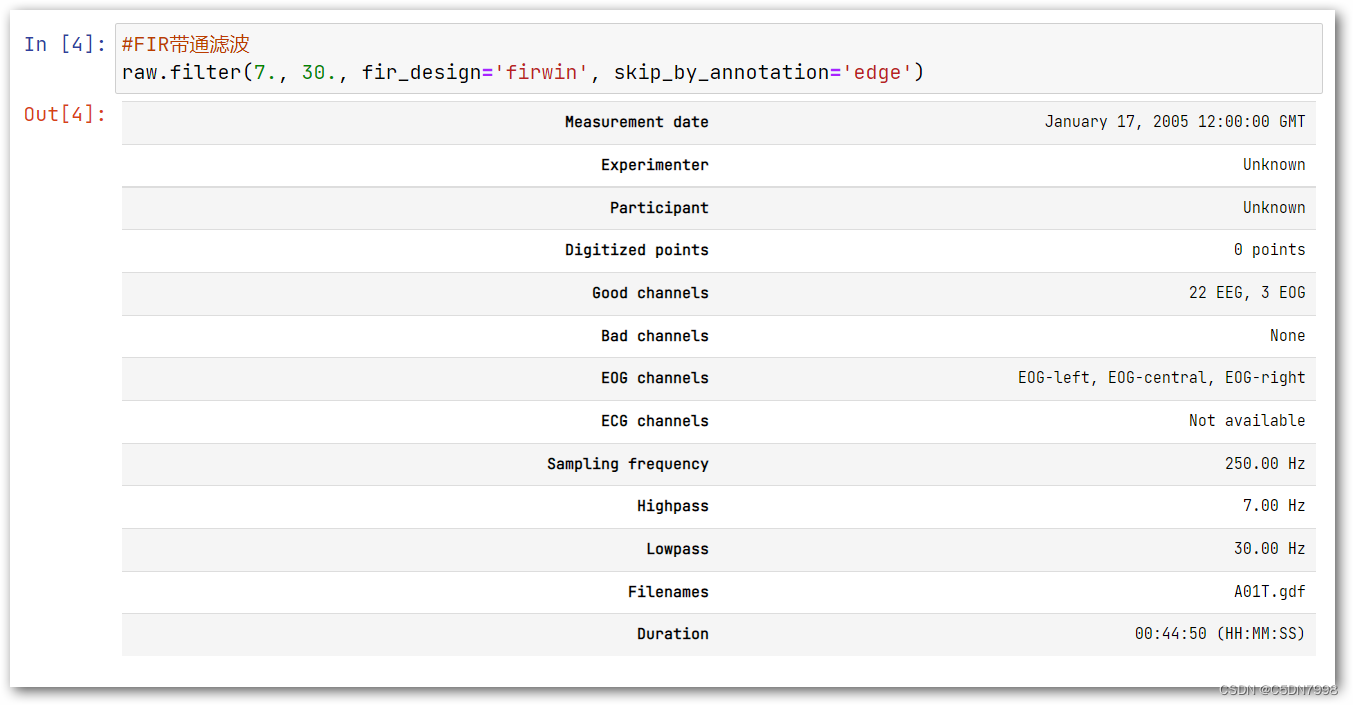This screenshot has height=705, width=1353.
Task: Click the A01T.gdf filename
Action: point(1269,592)
